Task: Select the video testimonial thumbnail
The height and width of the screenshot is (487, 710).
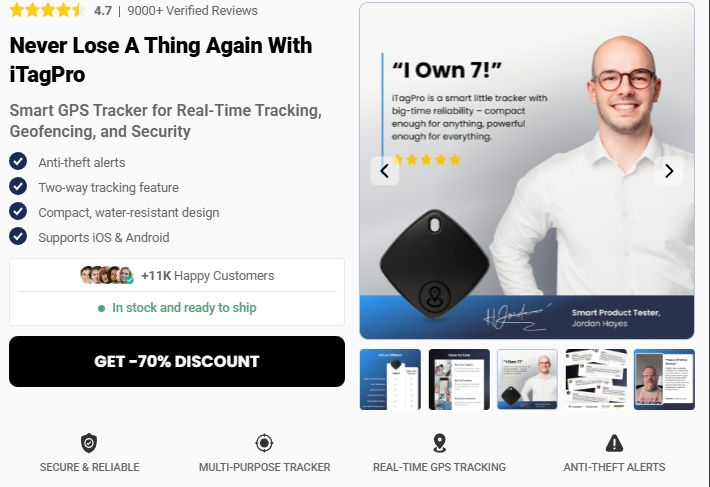Action: pos(664,379)
